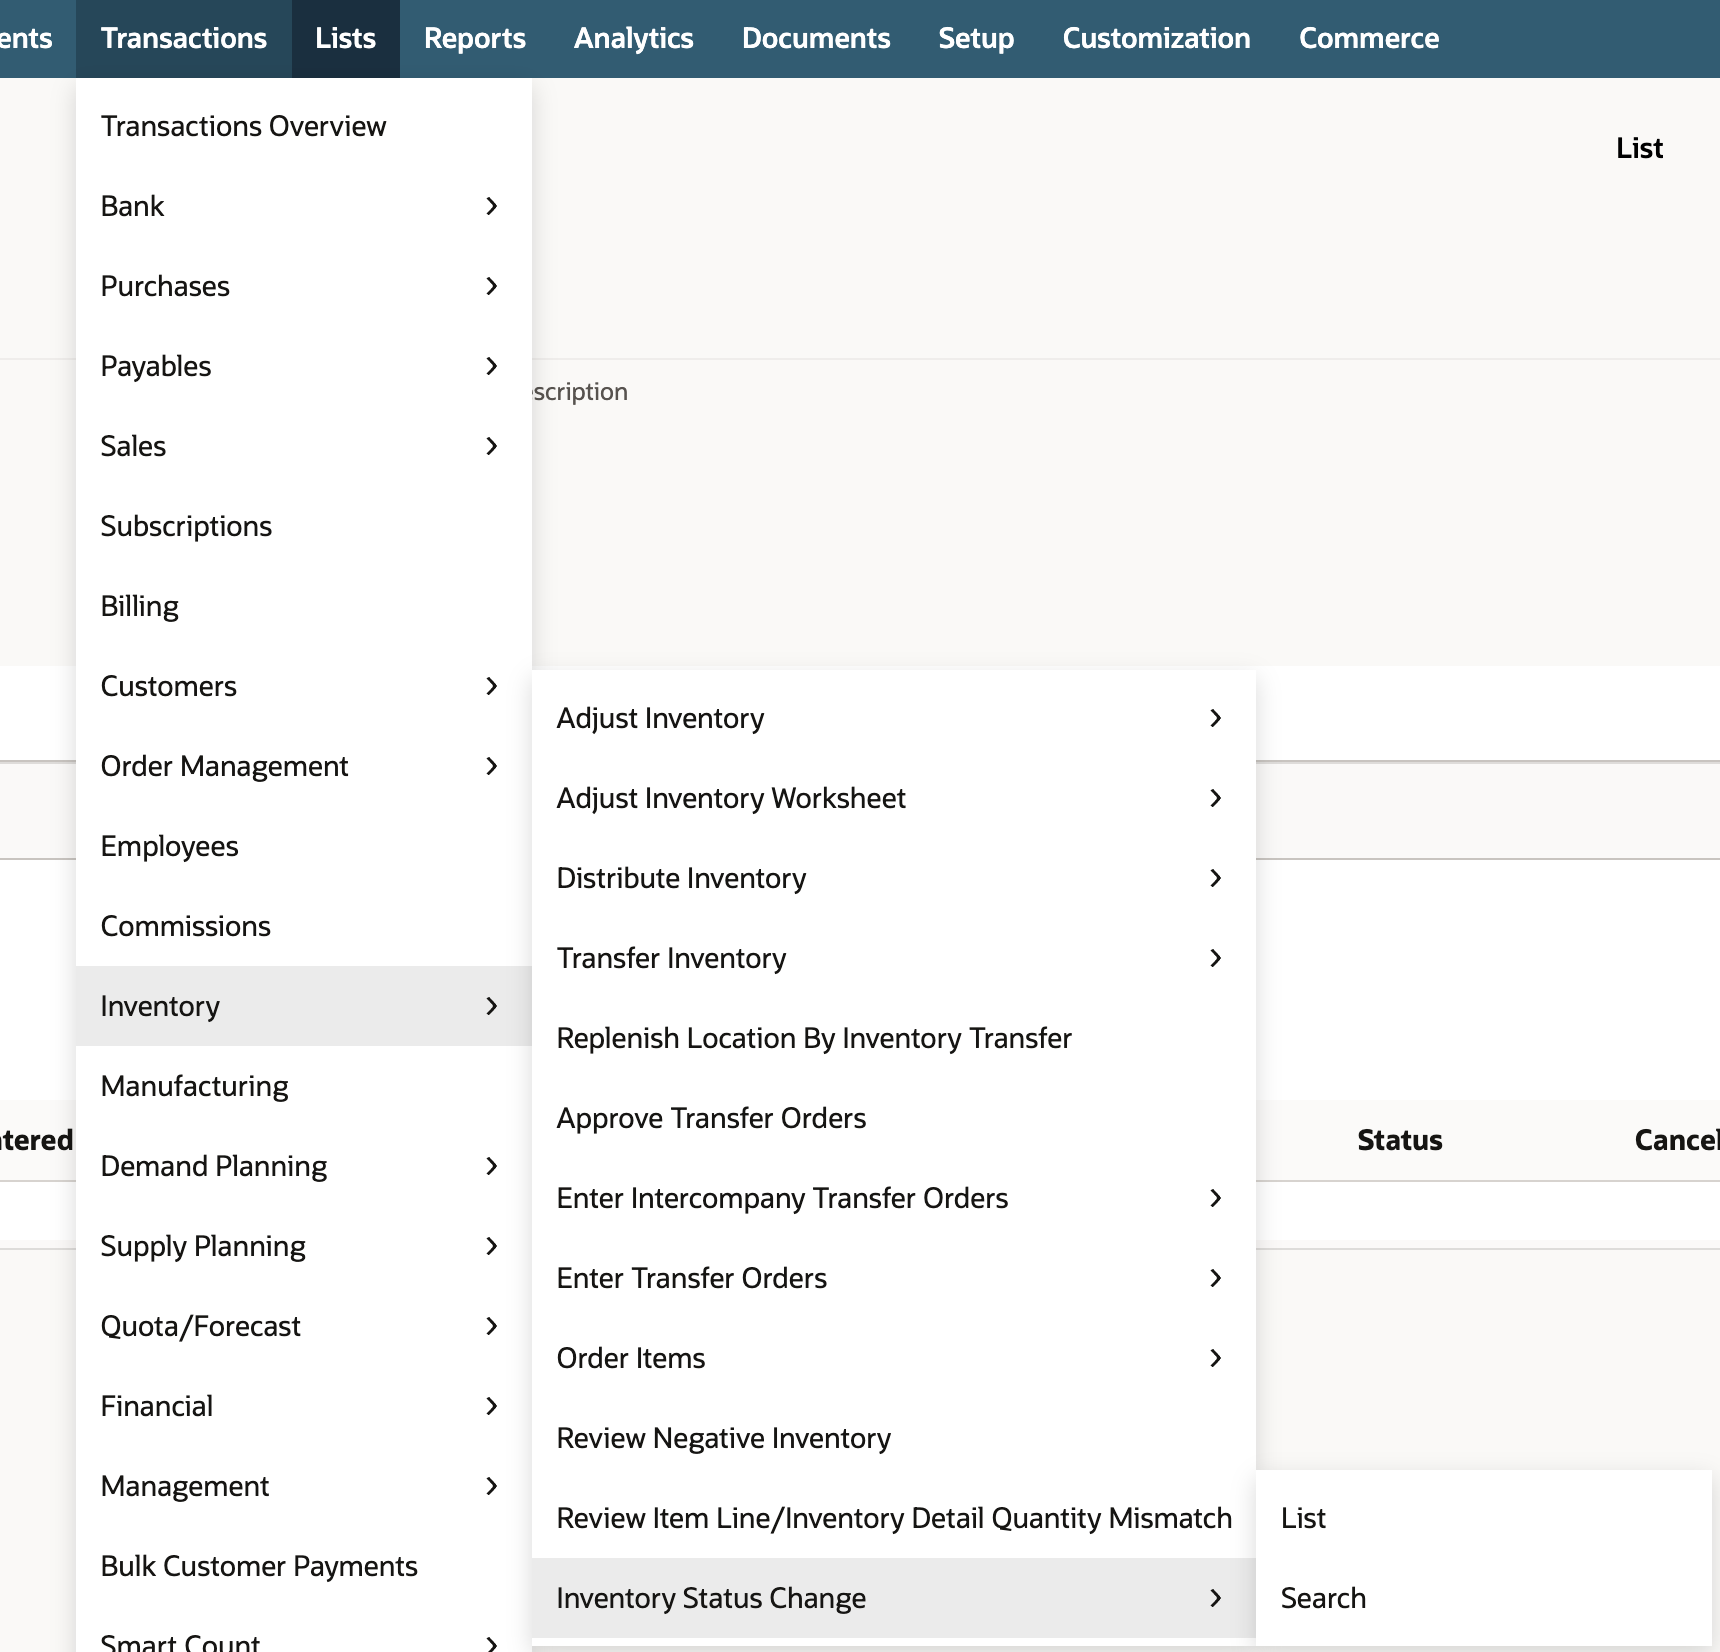Select Review Item Line/Inventory Detail Quantity Mismatch

click(x=894, y=1518)
